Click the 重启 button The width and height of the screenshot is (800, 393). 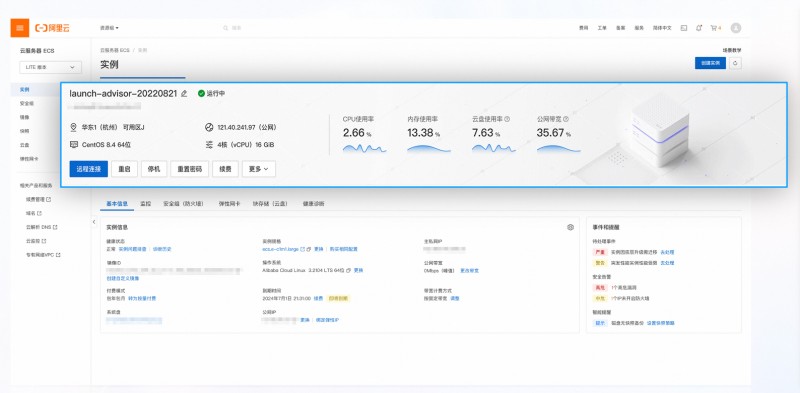[x=124, y=169]
